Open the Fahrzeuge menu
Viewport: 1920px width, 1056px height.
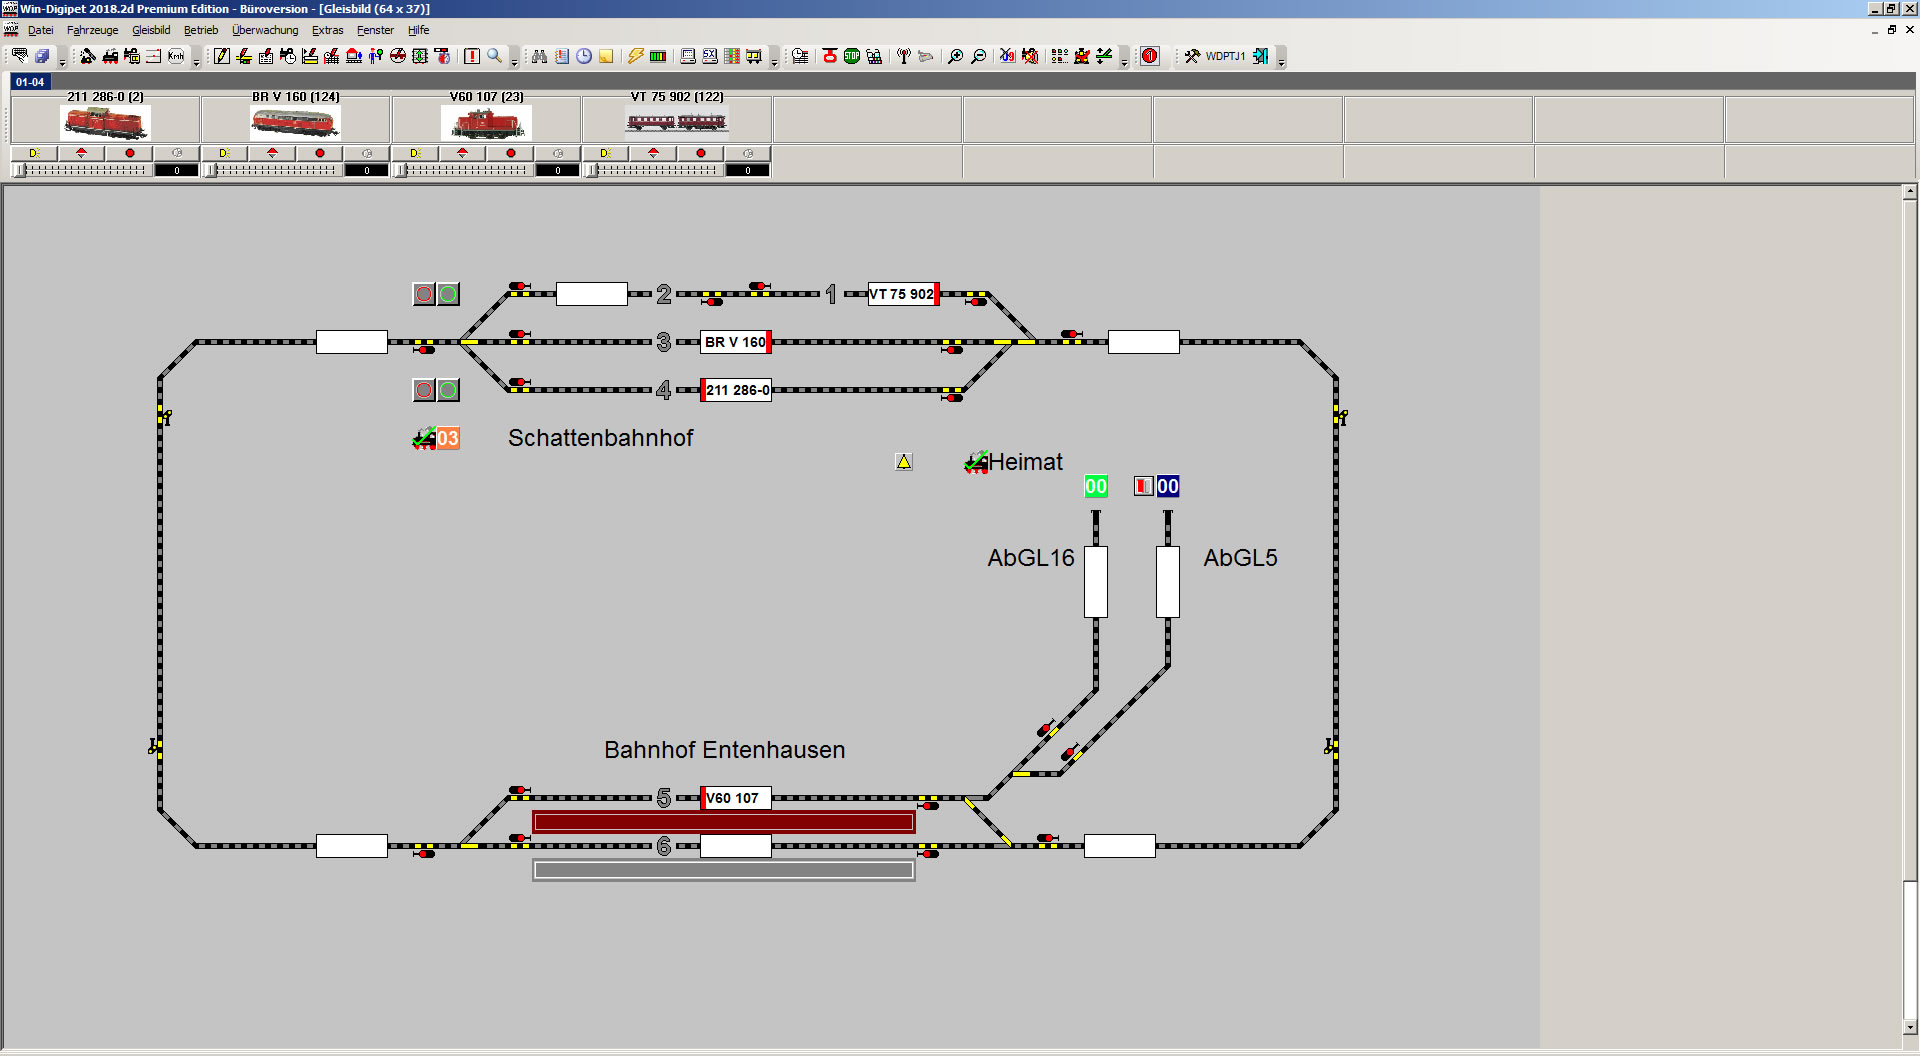pos(92,30)
